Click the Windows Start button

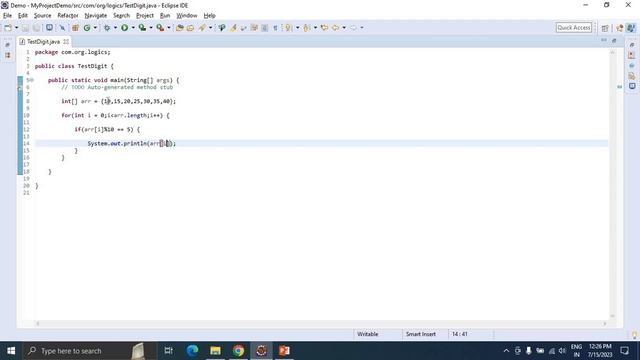point(11,351)
